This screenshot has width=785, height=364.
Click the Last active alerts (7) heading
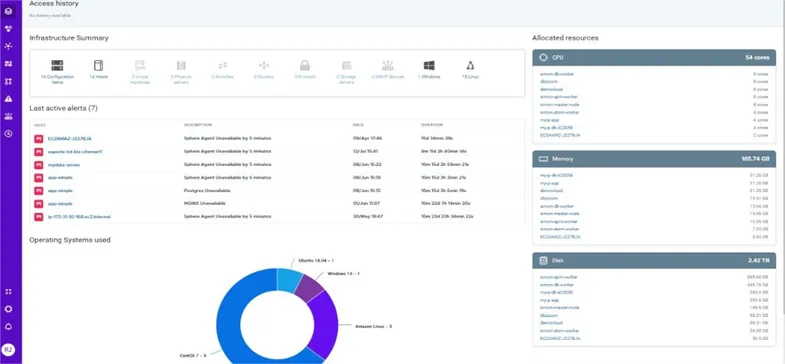click(63, 108)
